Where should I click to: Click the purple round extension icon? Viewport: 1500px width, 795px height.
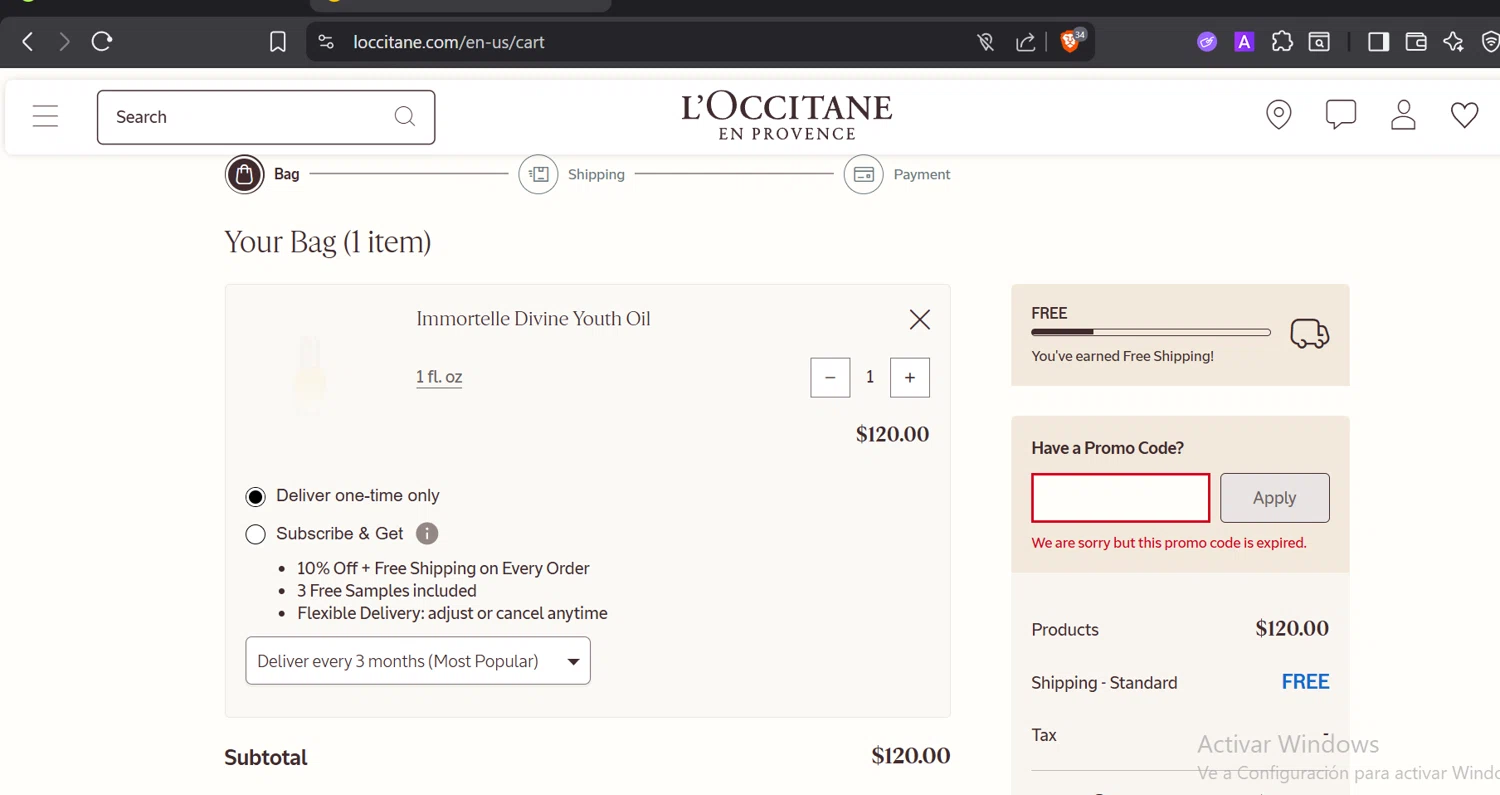1207,42
